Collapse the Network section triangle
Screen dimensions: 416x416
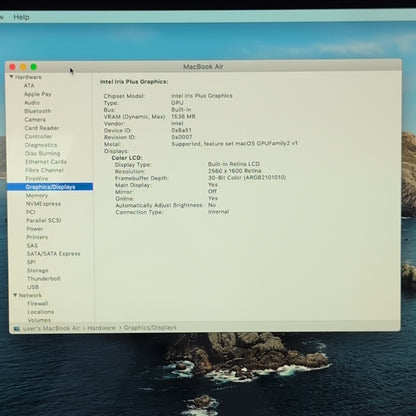[15, 295]
